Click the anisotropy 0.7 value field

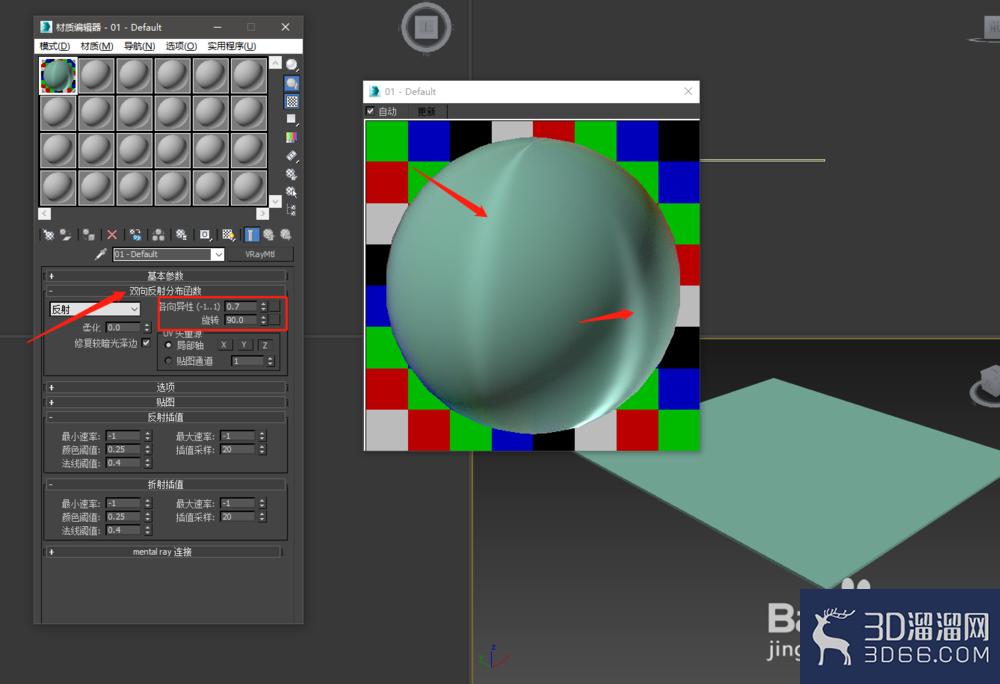tap(242, 307)
